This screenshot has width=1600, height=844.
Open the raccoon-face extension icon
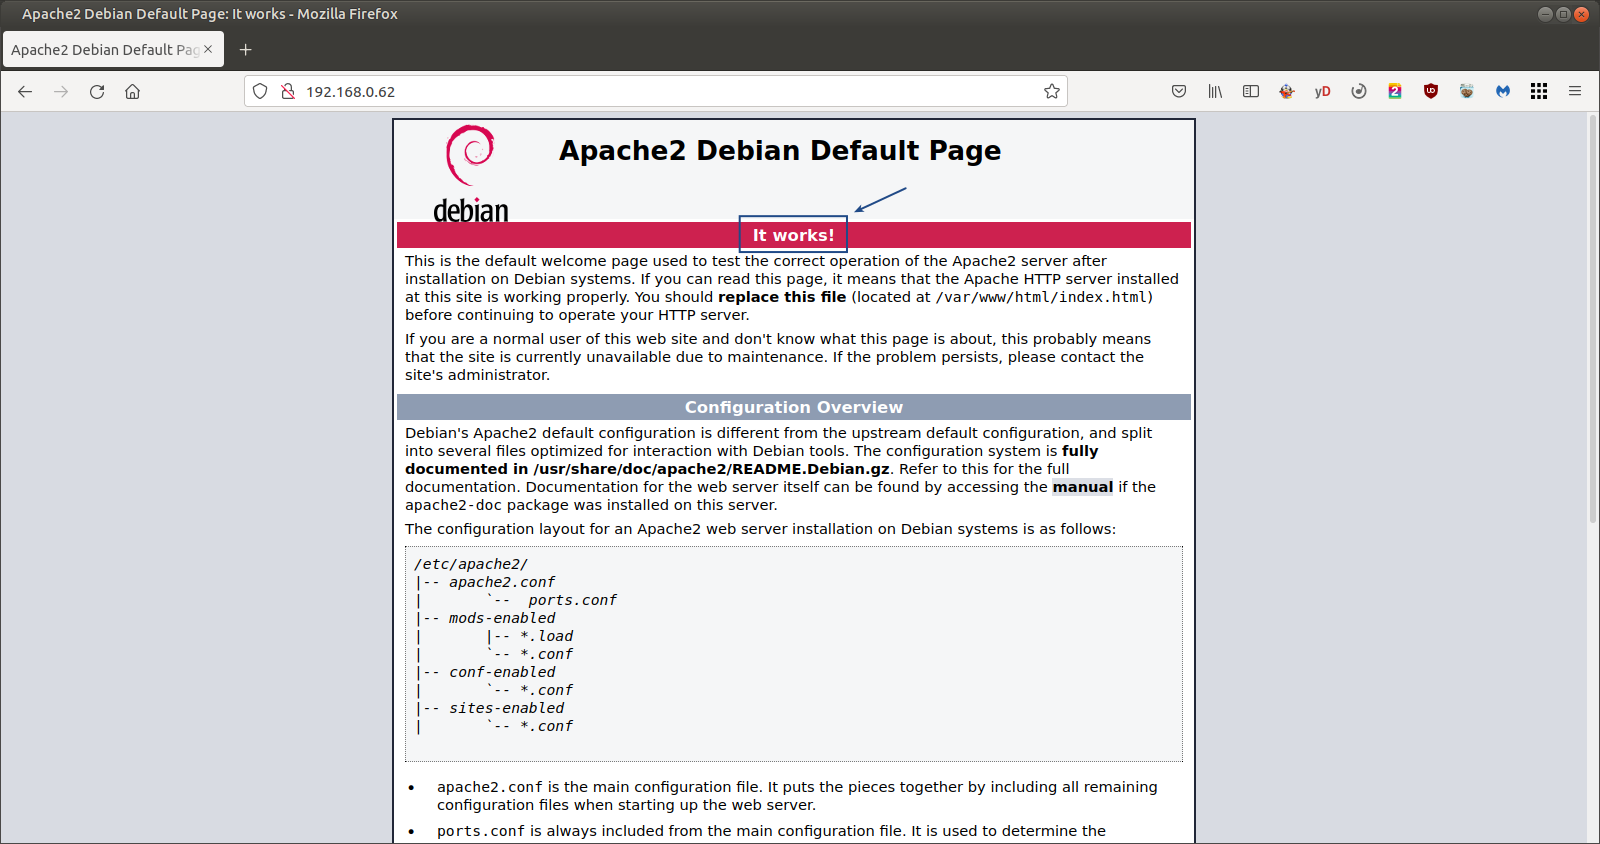pyautogui.click(x=1467, y=91)
